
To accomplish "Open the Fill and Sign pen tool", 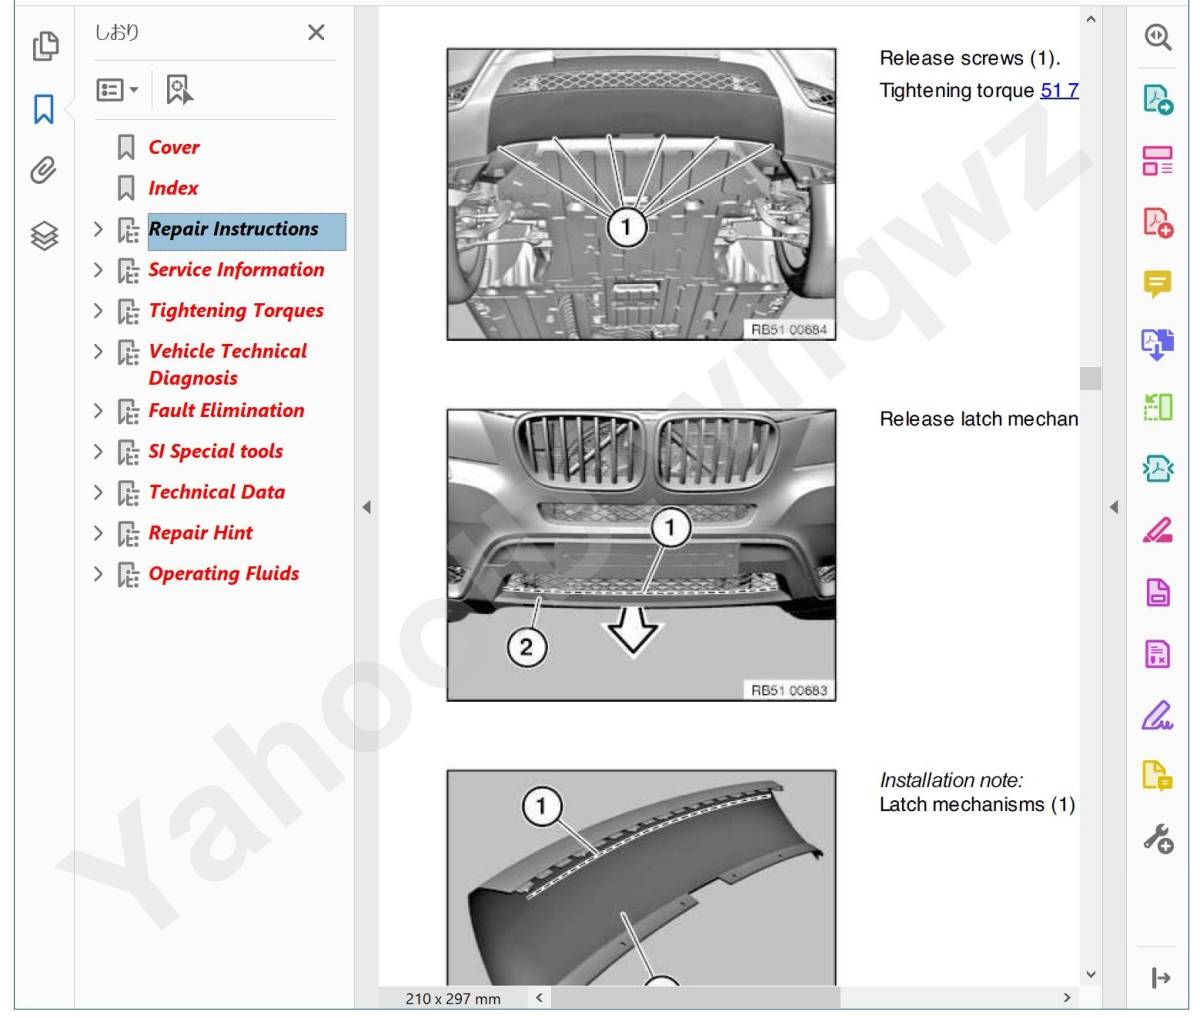I will [1158, 715].
